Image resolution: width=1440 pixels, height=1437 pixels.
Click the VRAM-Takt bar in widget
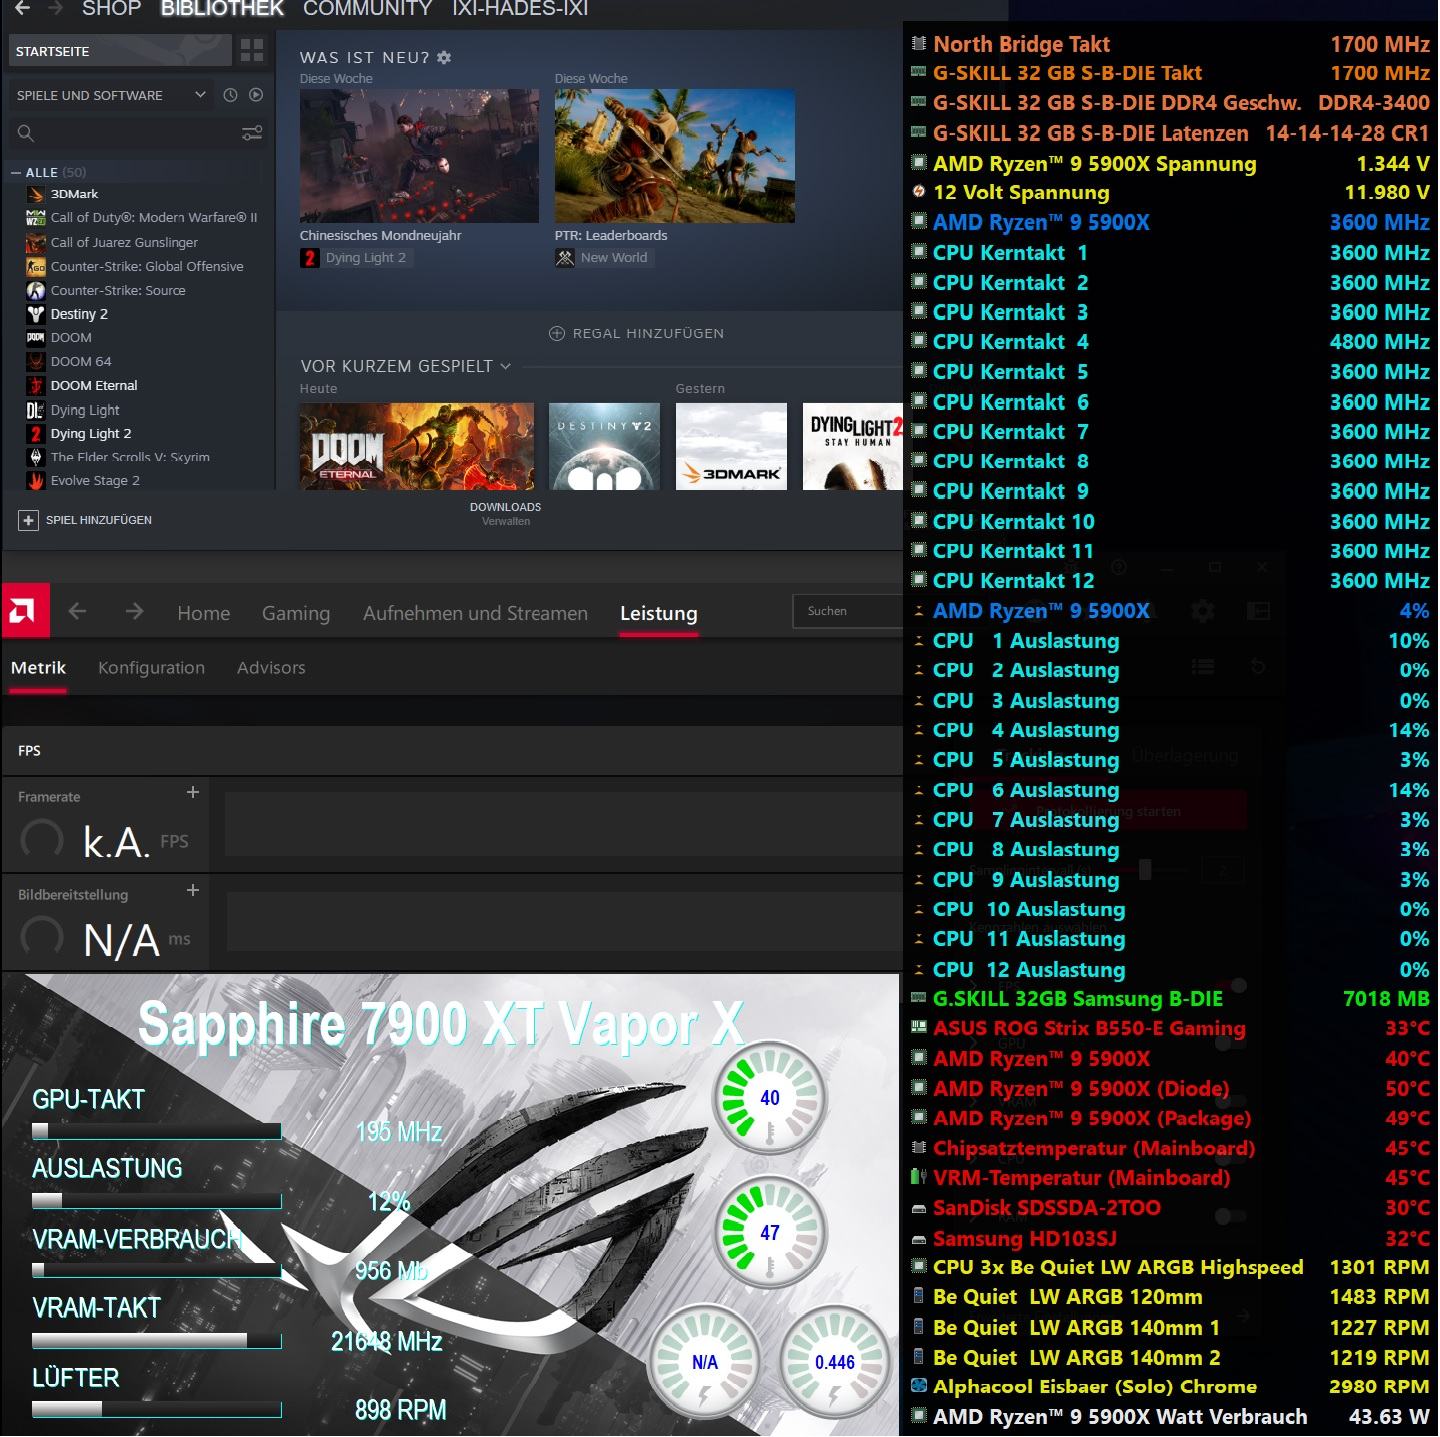coord(157,1340)
